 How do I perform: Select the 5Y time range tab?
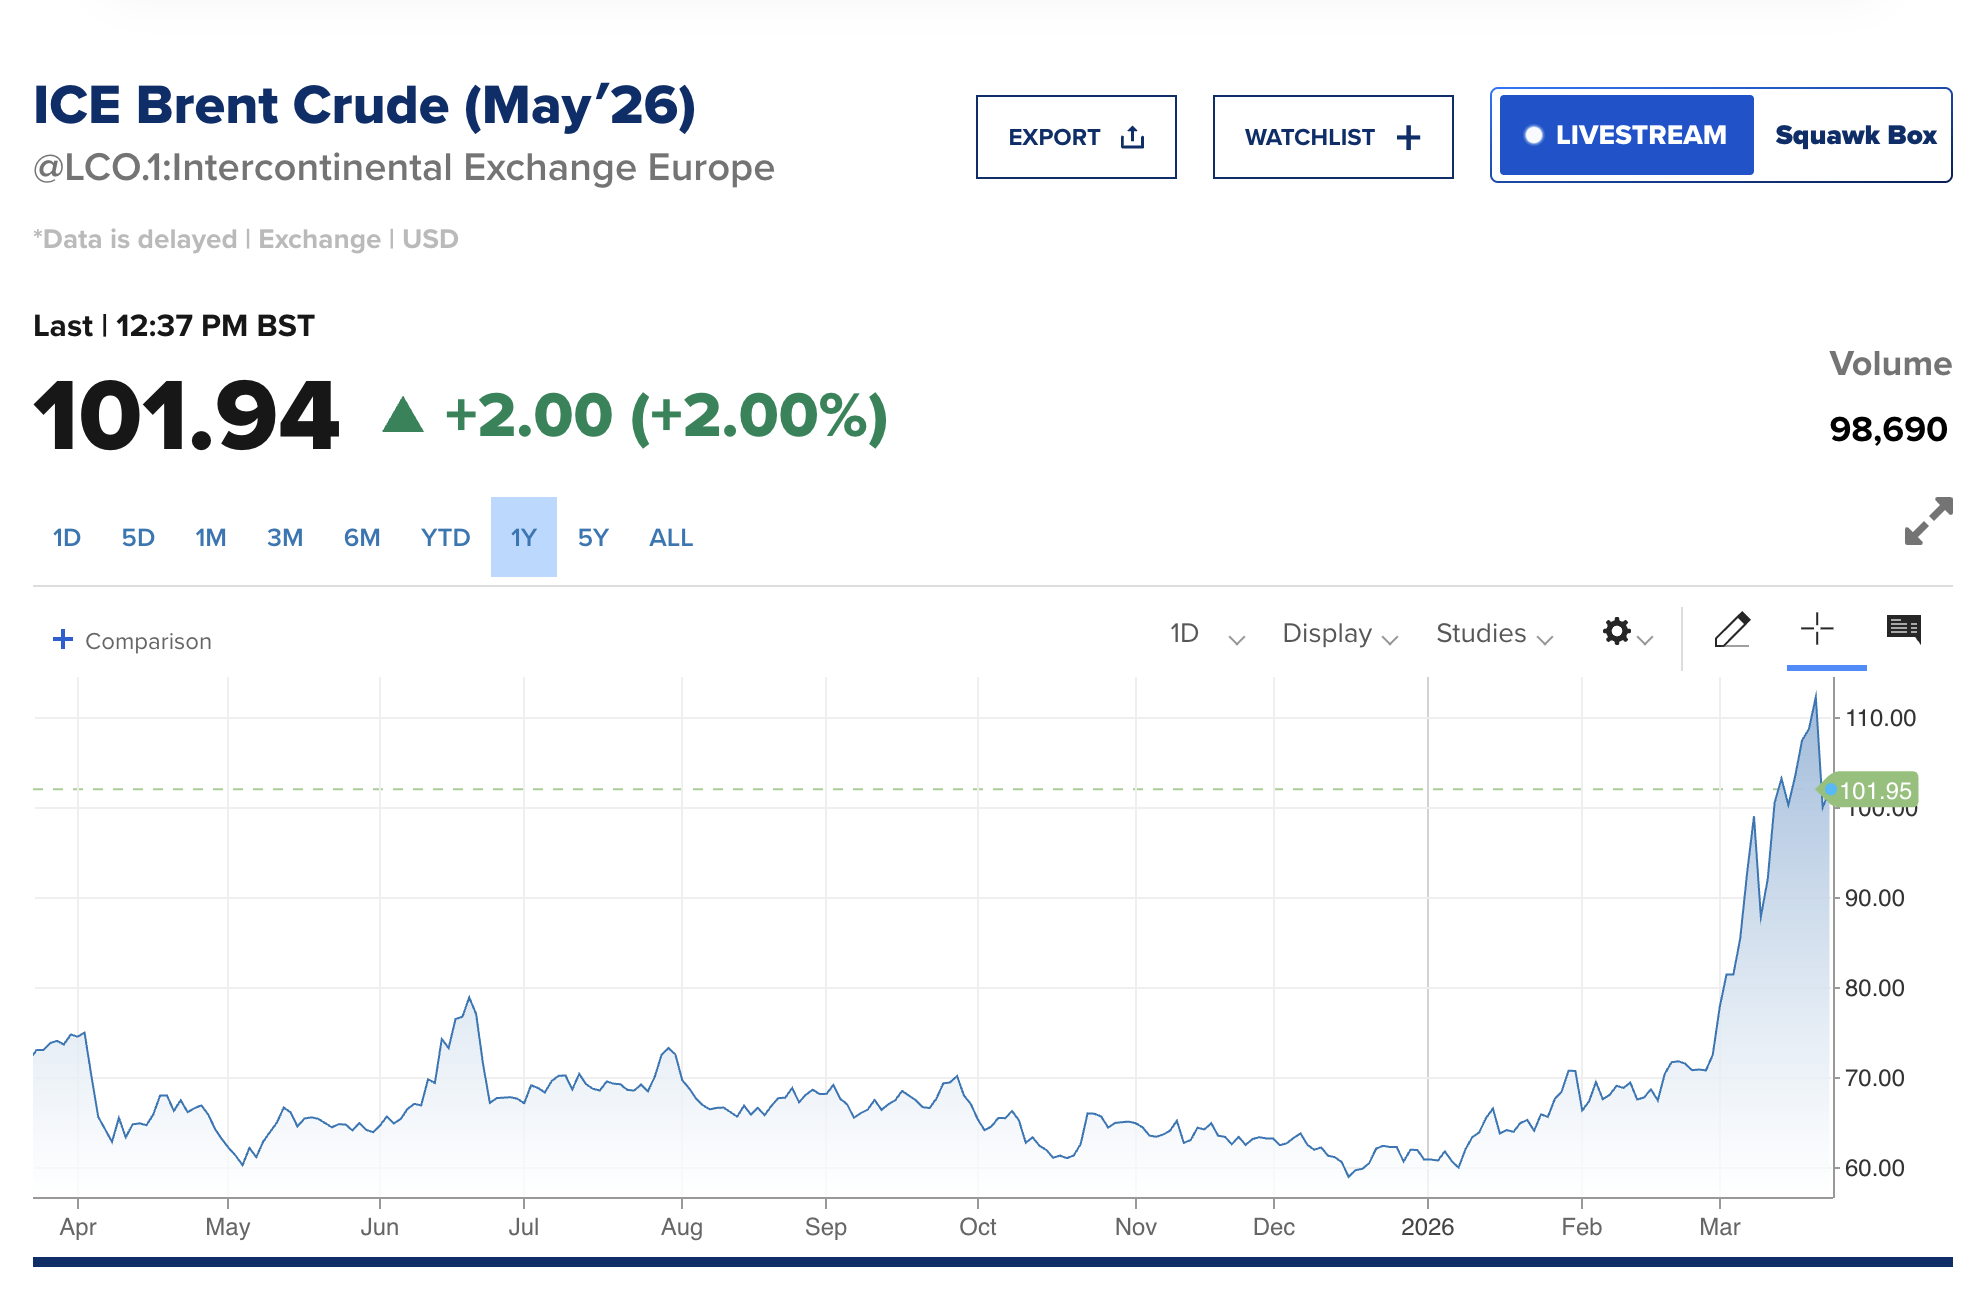[x=593, y=538]
